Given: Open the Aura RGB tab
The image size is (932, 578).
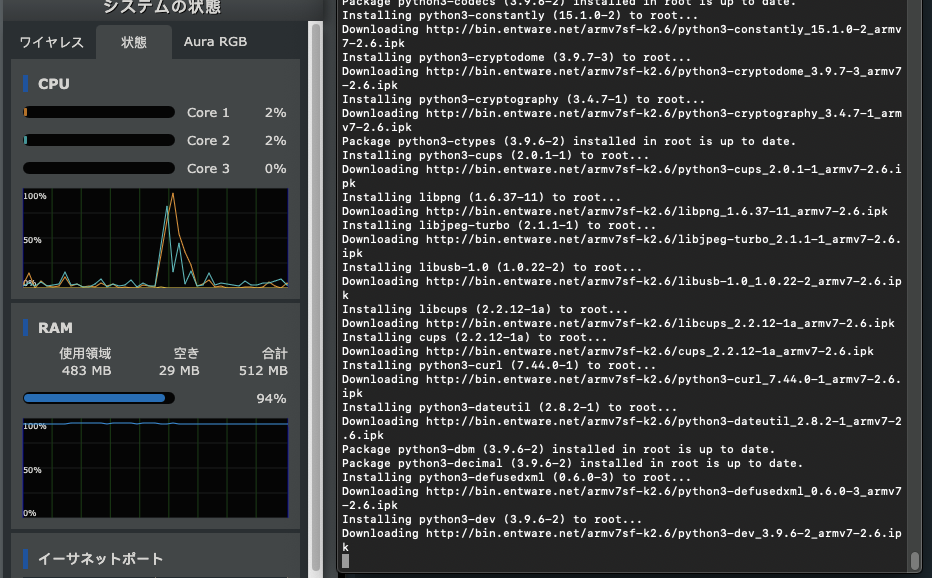Looking at the screenshot, I should click(215, 42).
